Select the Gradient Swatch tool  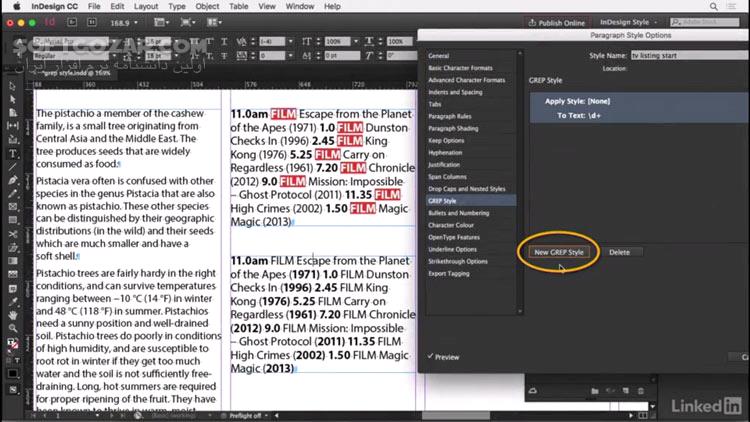click(12, 261)
